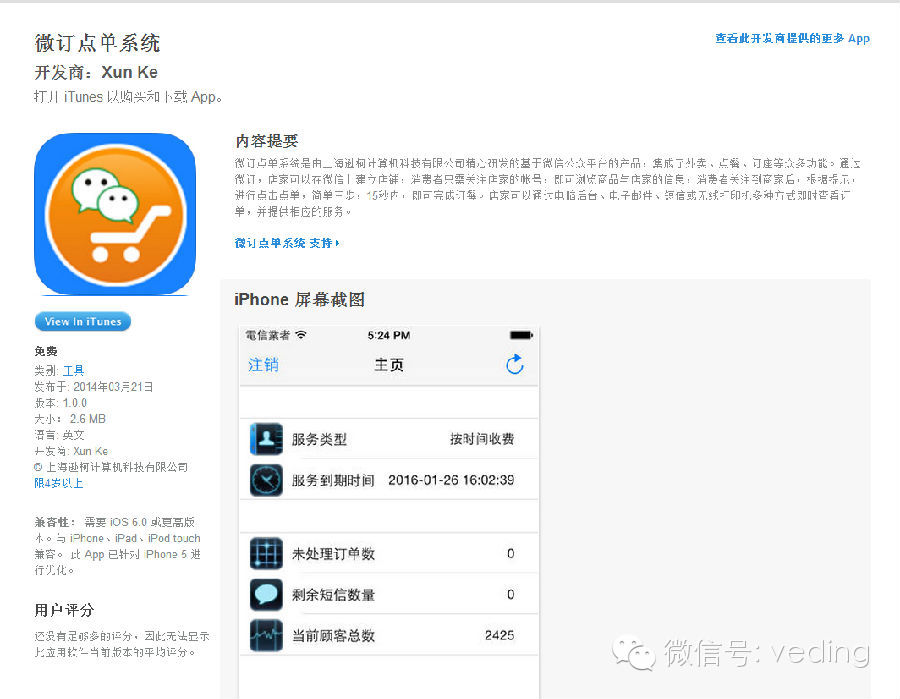Image resolution: width=900 pixels, height=699 pixels.
Task: Click the 内容提要 heading
Action: (x=266, y=141)
